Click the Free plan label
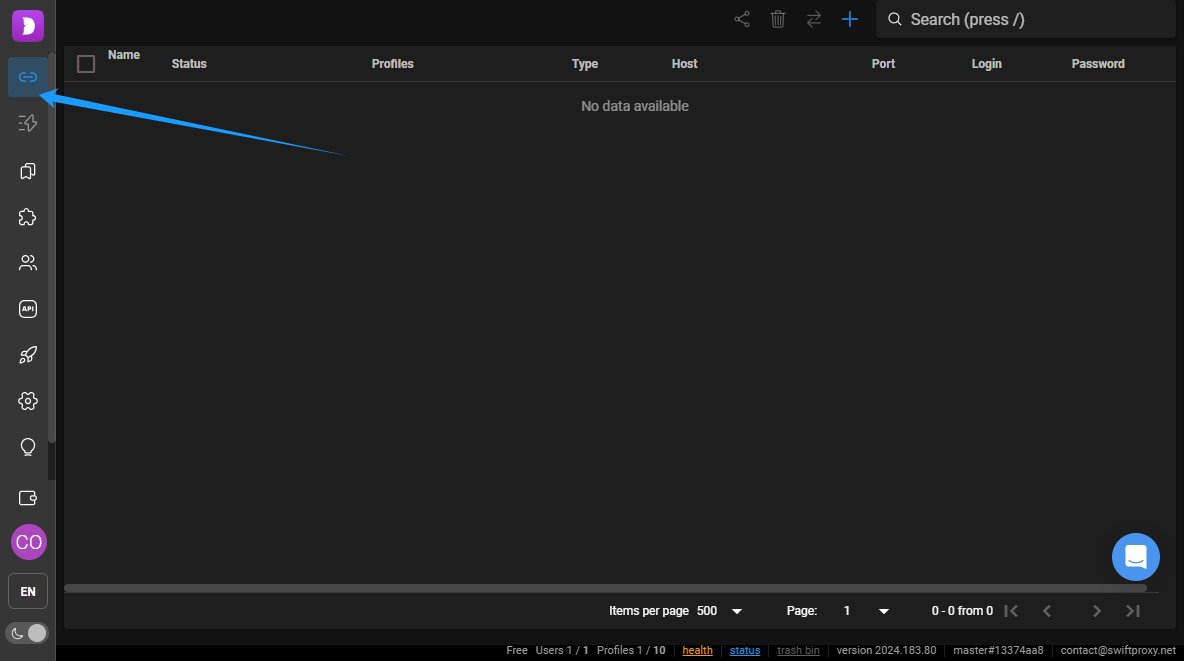The width and height of the screenshot is (1184, 661). point(516,650)
